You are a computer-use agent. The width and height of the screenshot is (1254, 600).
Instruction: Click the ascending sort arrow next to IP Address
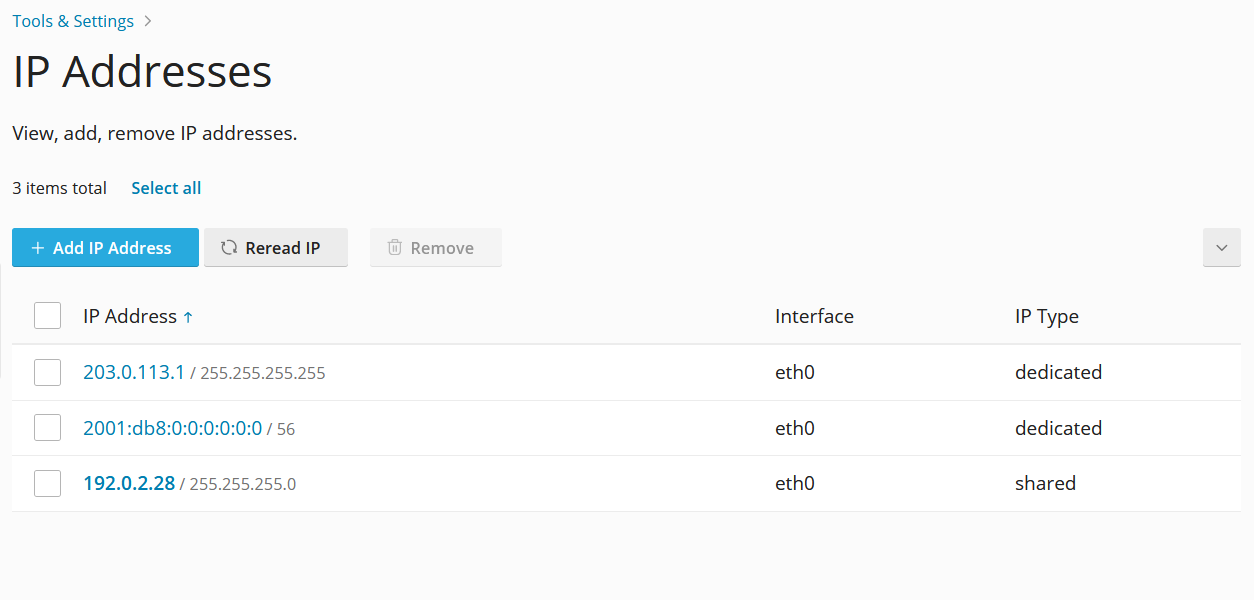[x=190, y=315]
